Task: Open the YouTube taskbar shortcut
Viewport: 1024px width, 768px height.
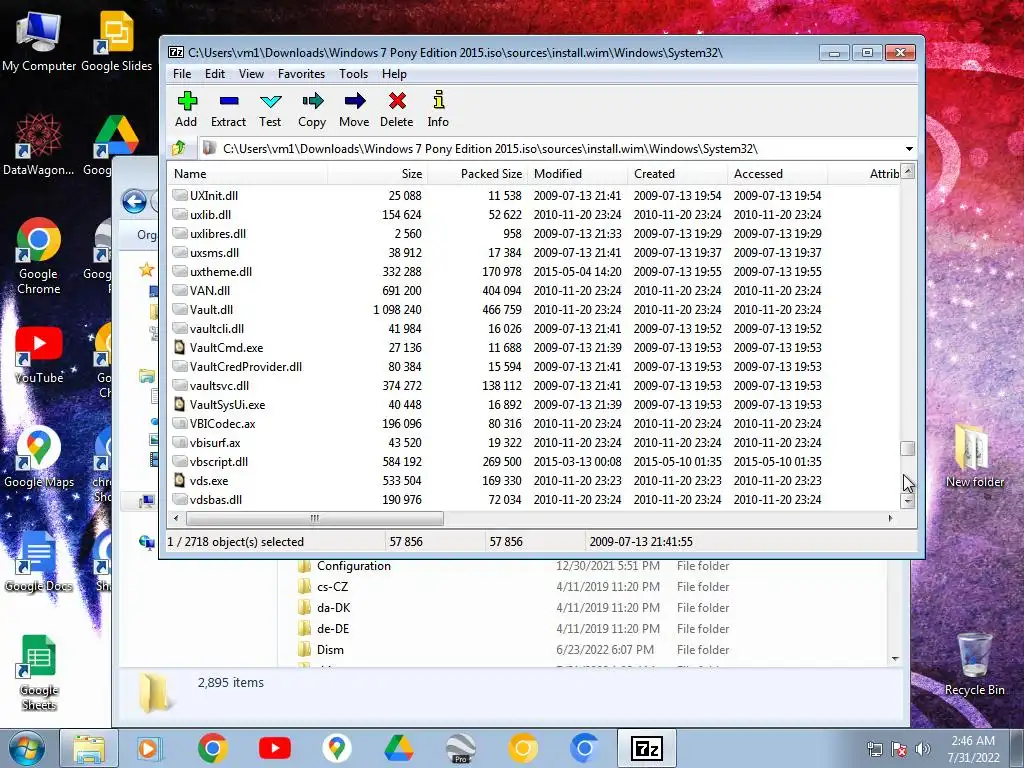Action: [274, 748]
